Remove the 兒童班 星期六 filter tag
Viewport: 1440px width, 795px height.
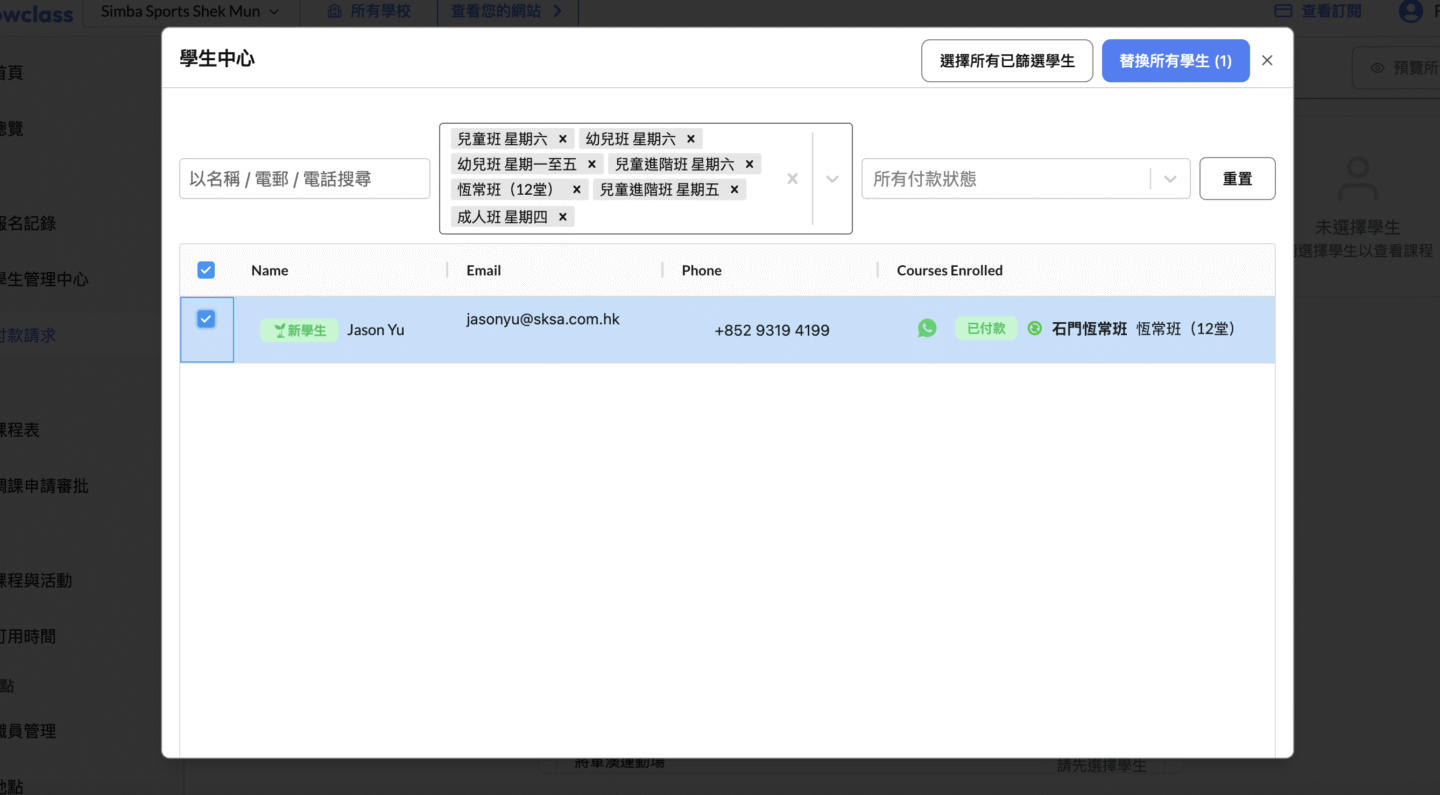click(563, 139)
